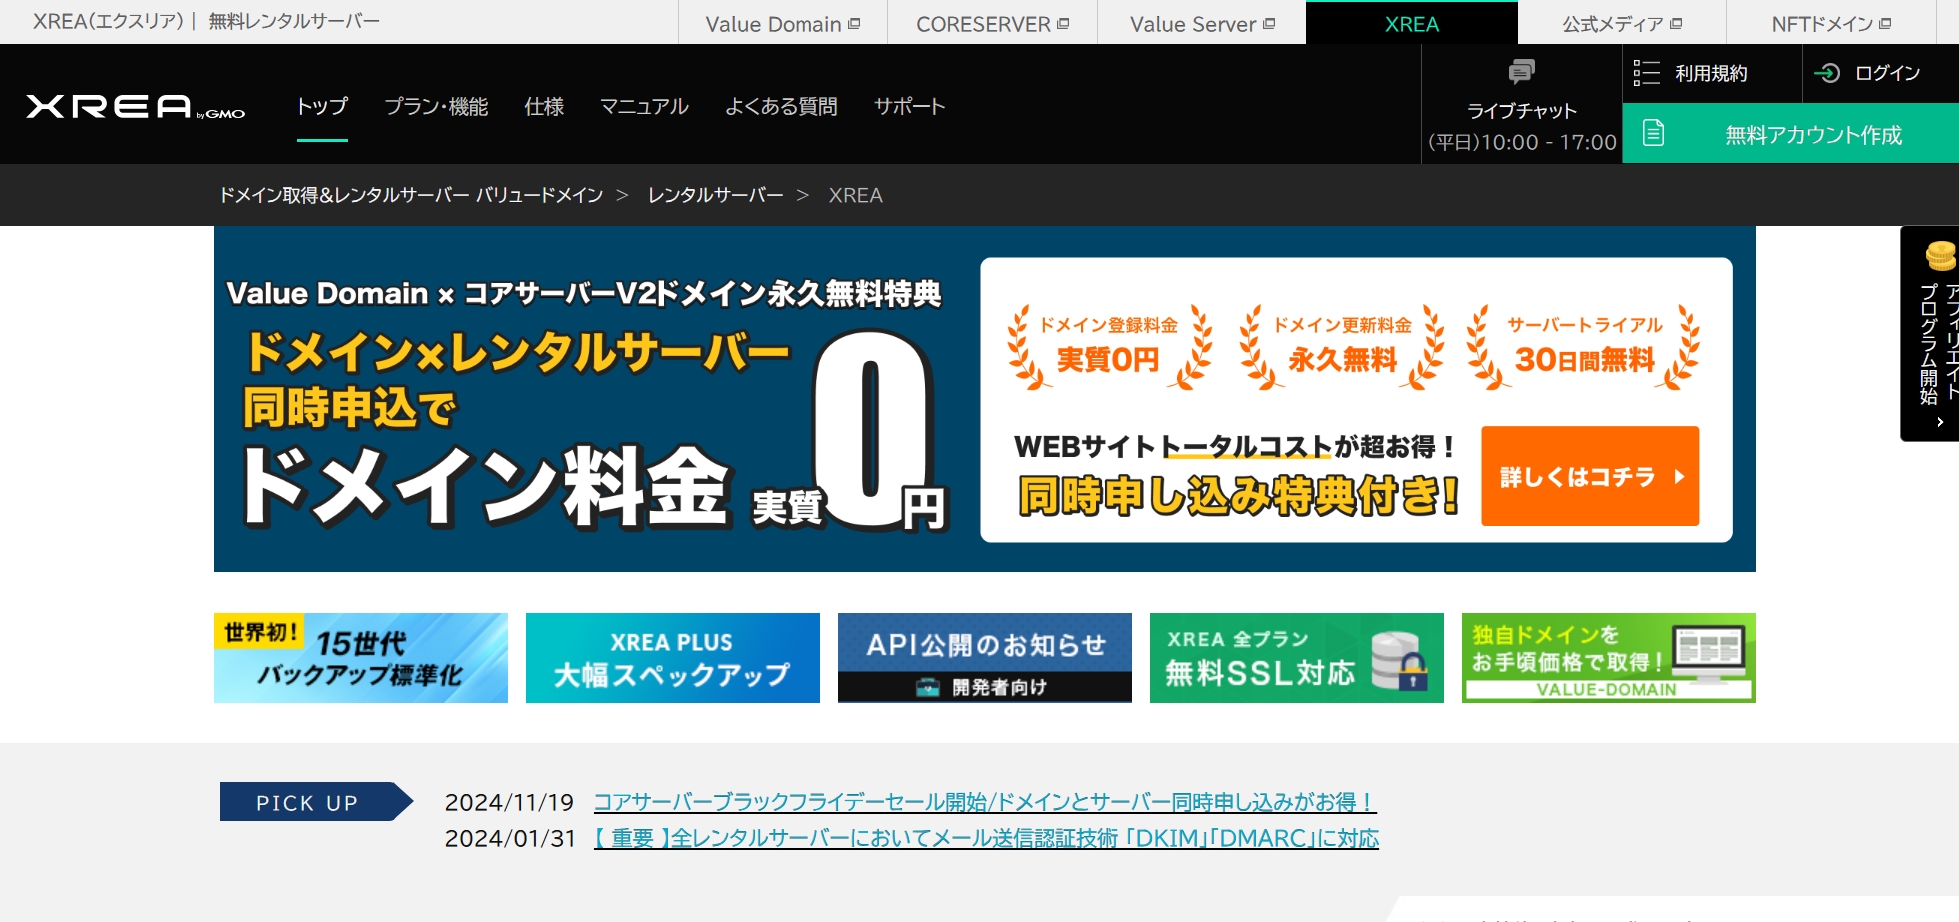Click external link icon beside CORESERVER
The image size is (1959, 922).
(1063, 24)
